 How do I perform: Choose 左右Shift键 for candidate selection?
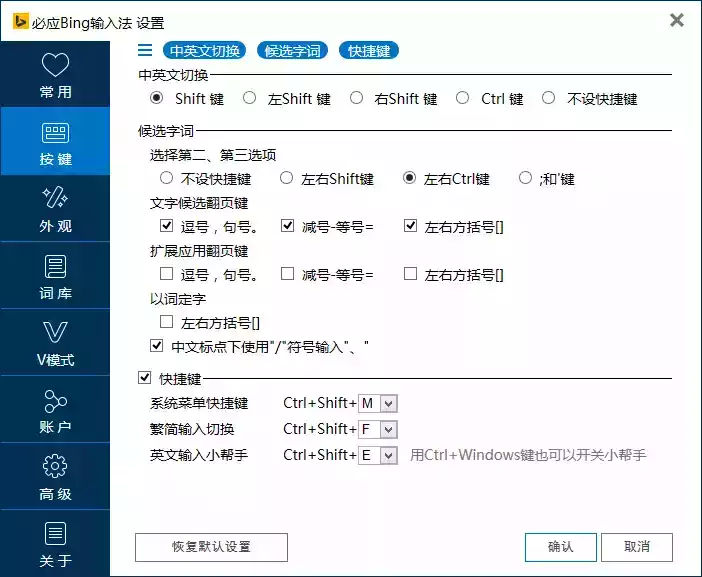click(287, 178)
